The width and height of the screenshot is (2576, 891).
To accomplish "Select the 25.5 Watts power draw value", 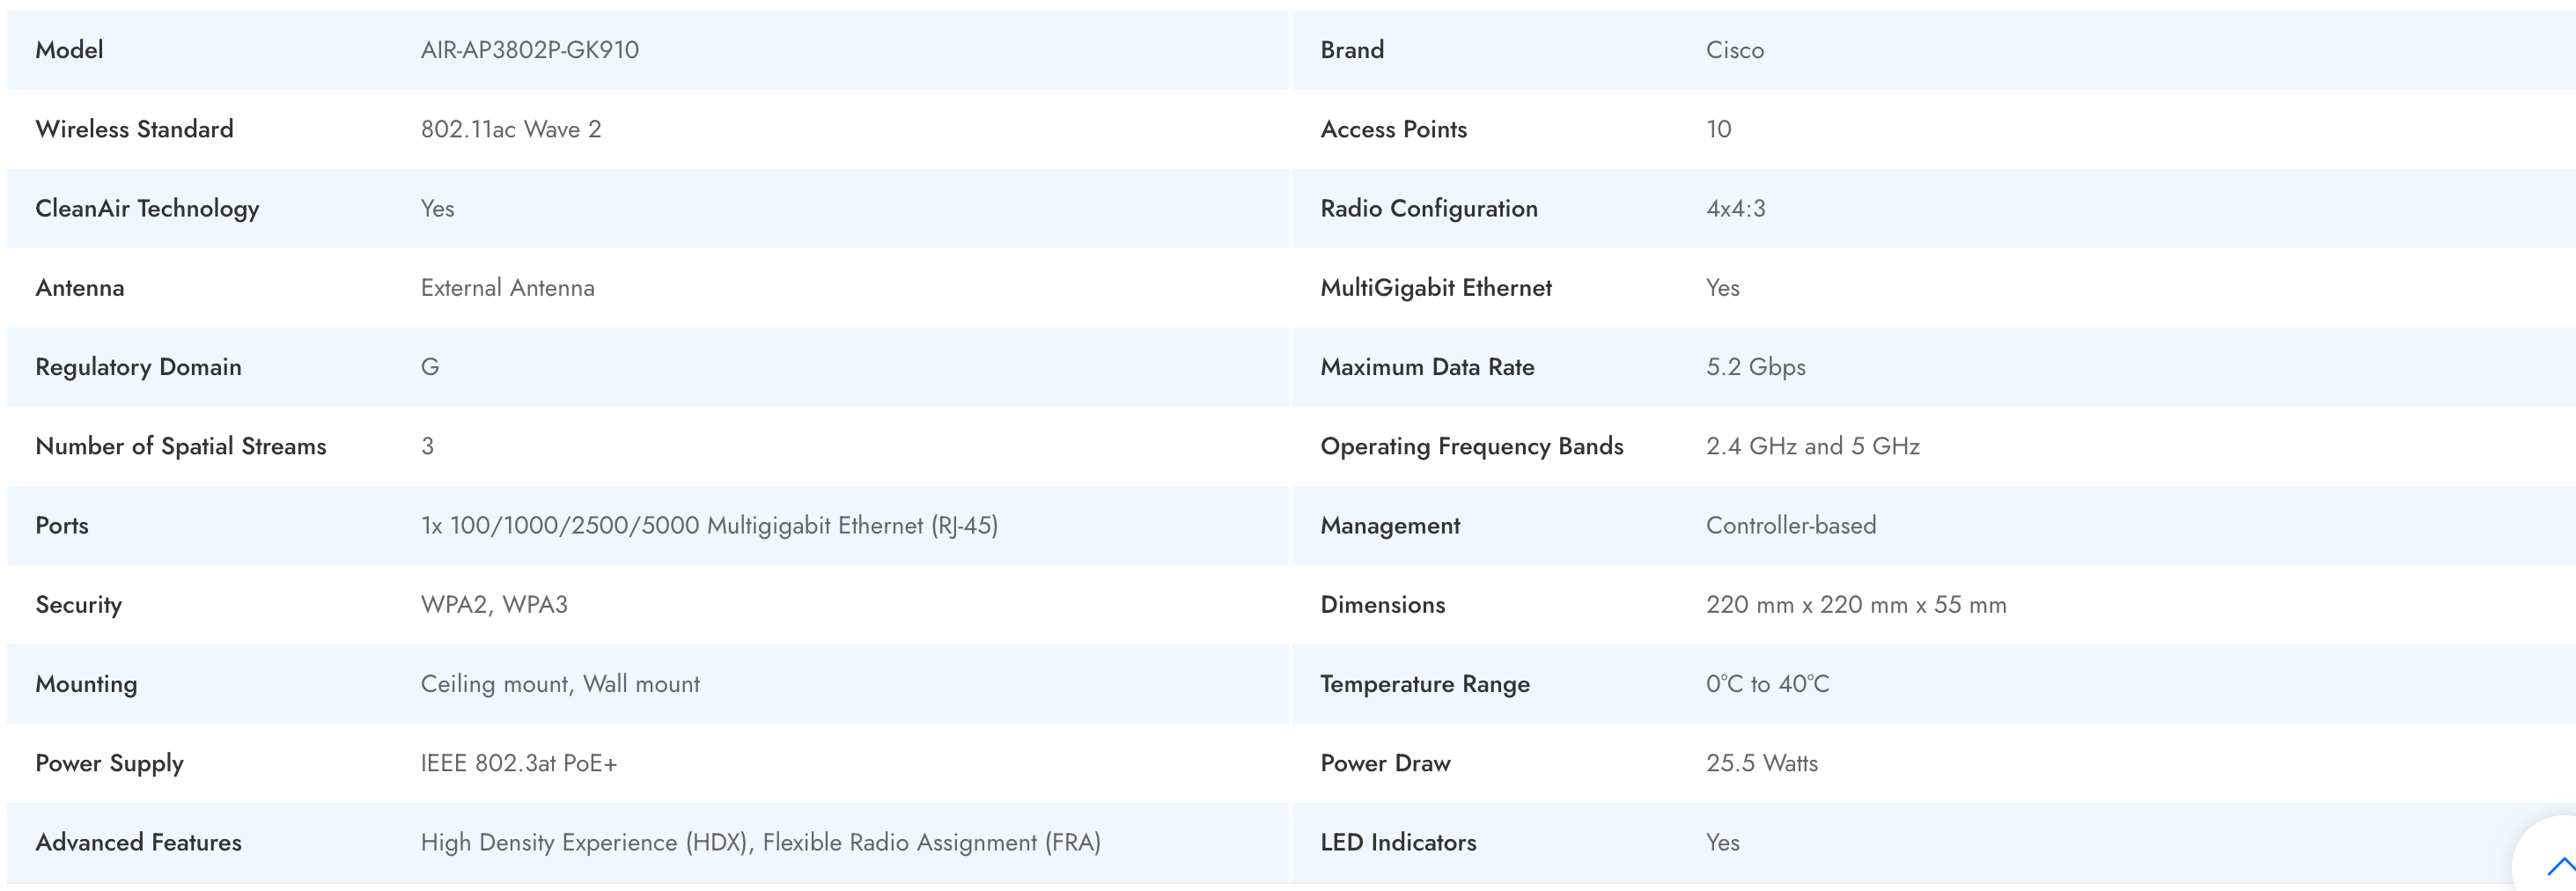I will click(1761, 763).
